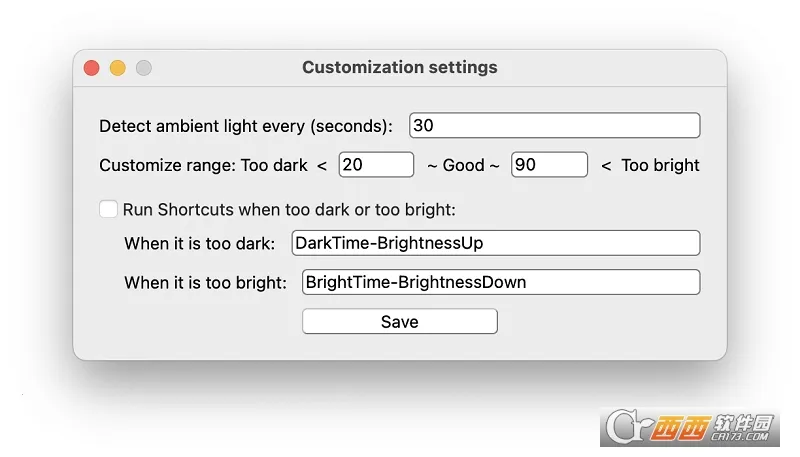This screenshot has width=800, height=457.
Task: Select the too dark threshold field showing 20
Action: (376, 165)
